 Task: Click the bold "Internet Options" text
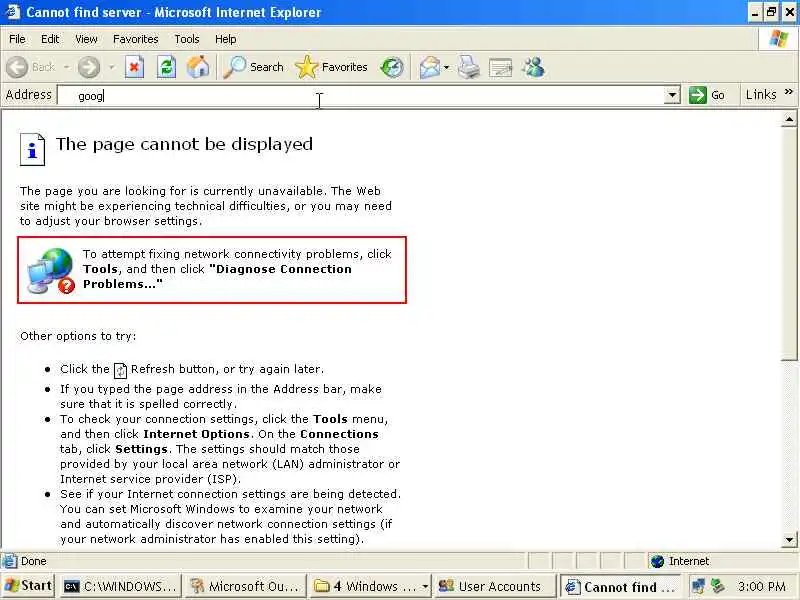coord(196,434)
